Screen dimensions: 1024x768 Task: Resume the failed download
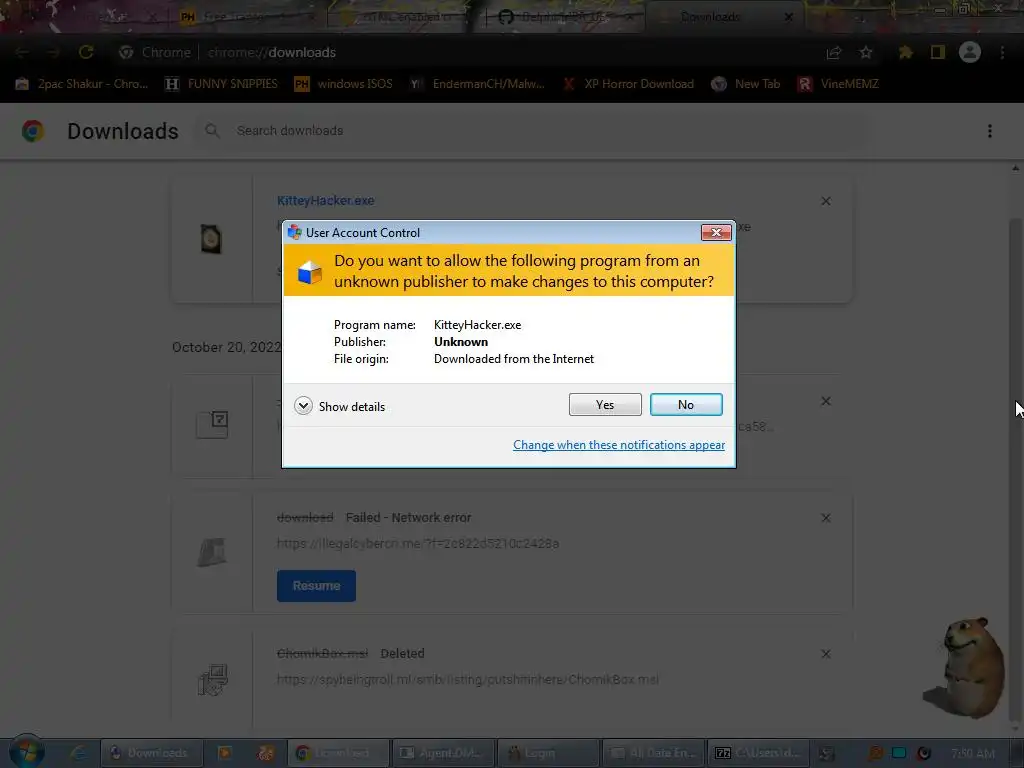click(x=316, y=586)
